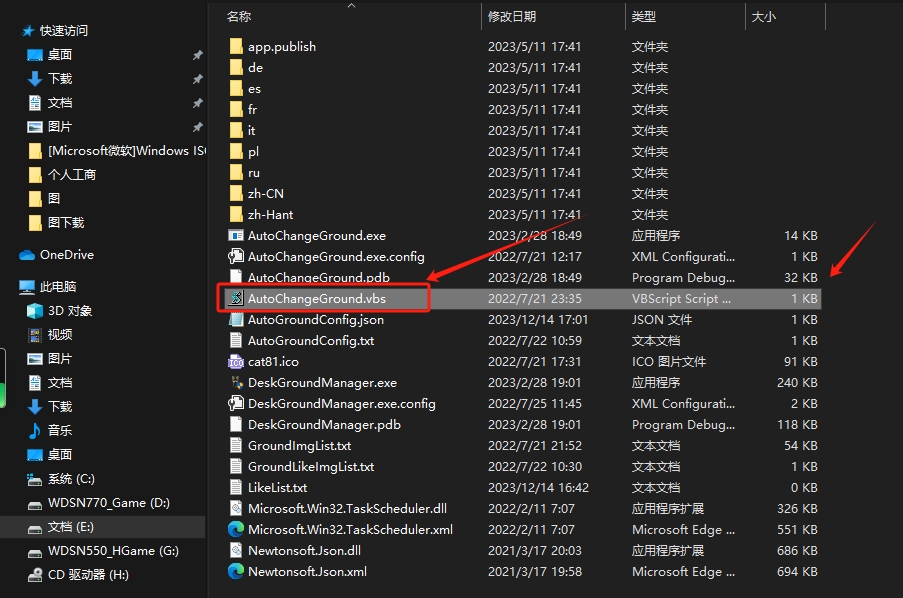Image resolution: width=903 pixels, height=598 pixels.
Task: Click the Newtonsoft.Json.xml Edge icon
Action: (236, 571)
